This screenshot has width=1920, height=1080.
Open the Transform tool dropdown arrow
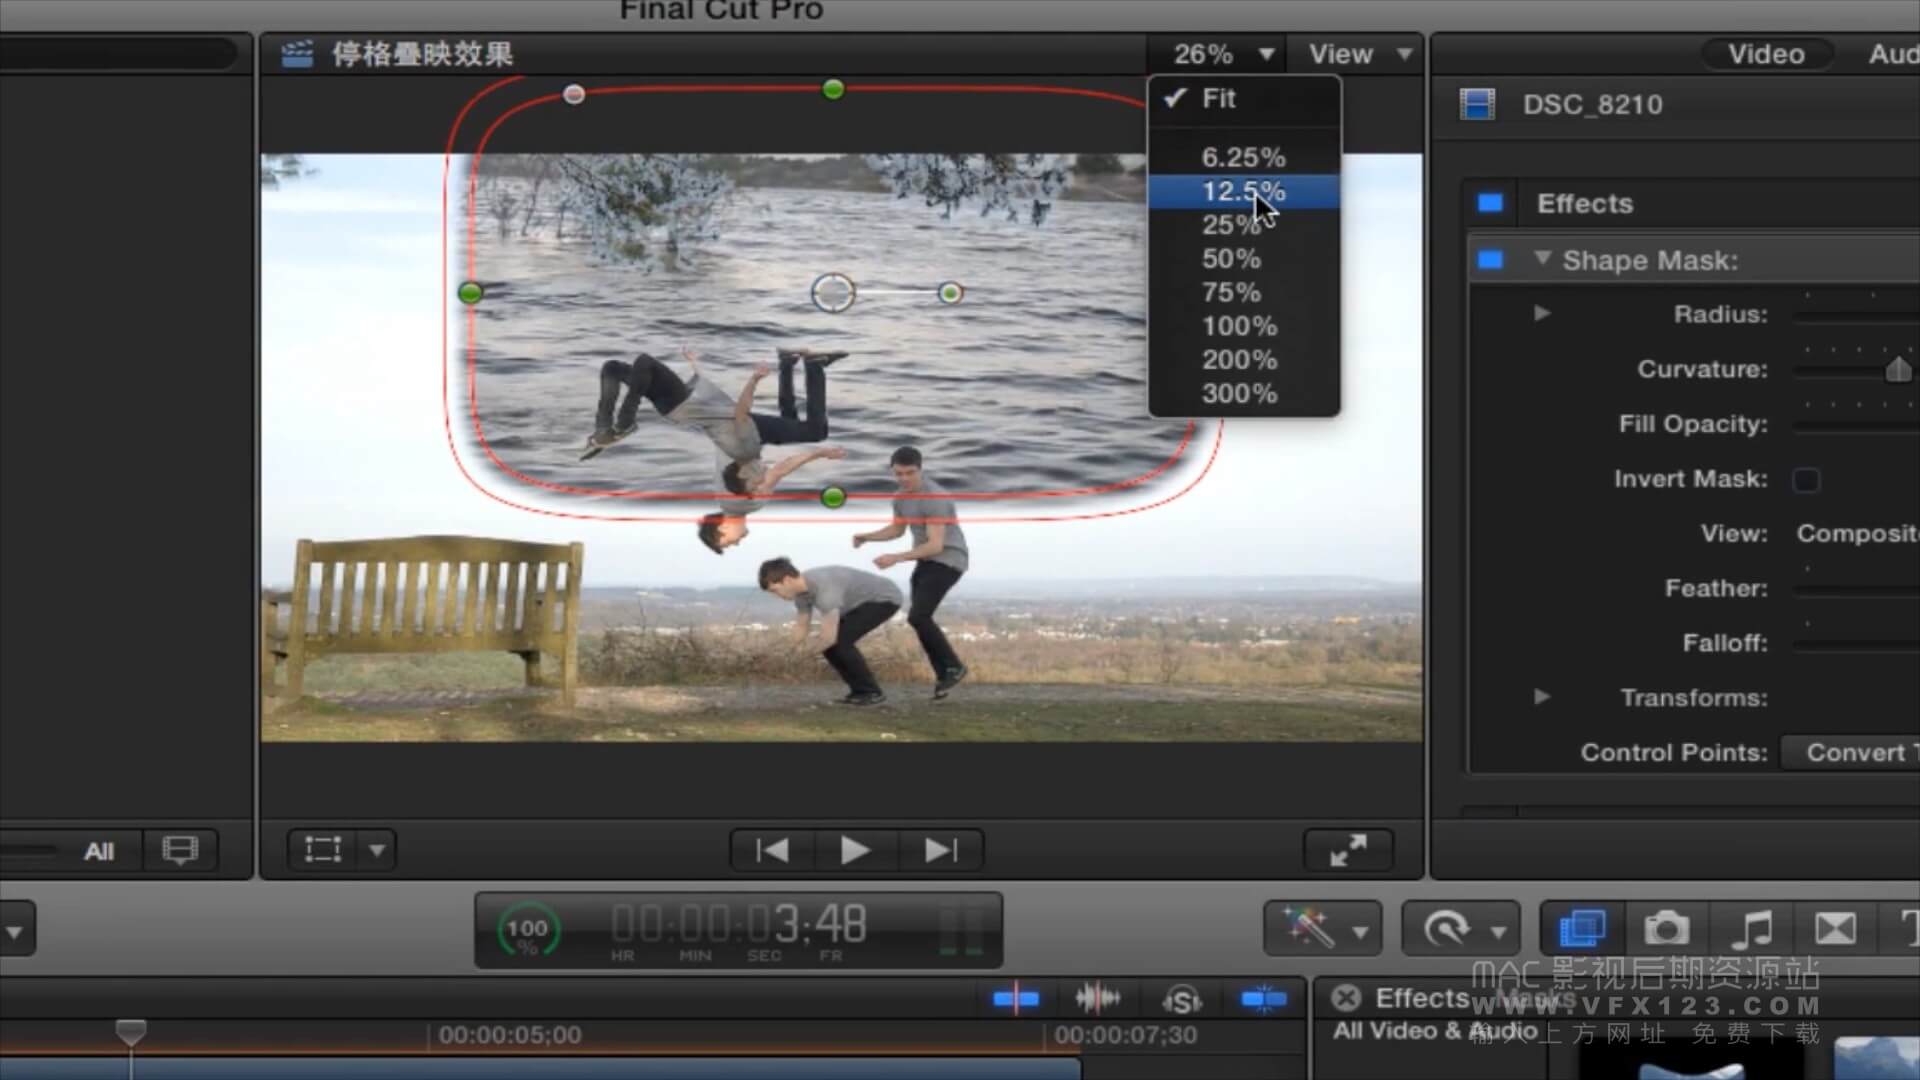377,851
